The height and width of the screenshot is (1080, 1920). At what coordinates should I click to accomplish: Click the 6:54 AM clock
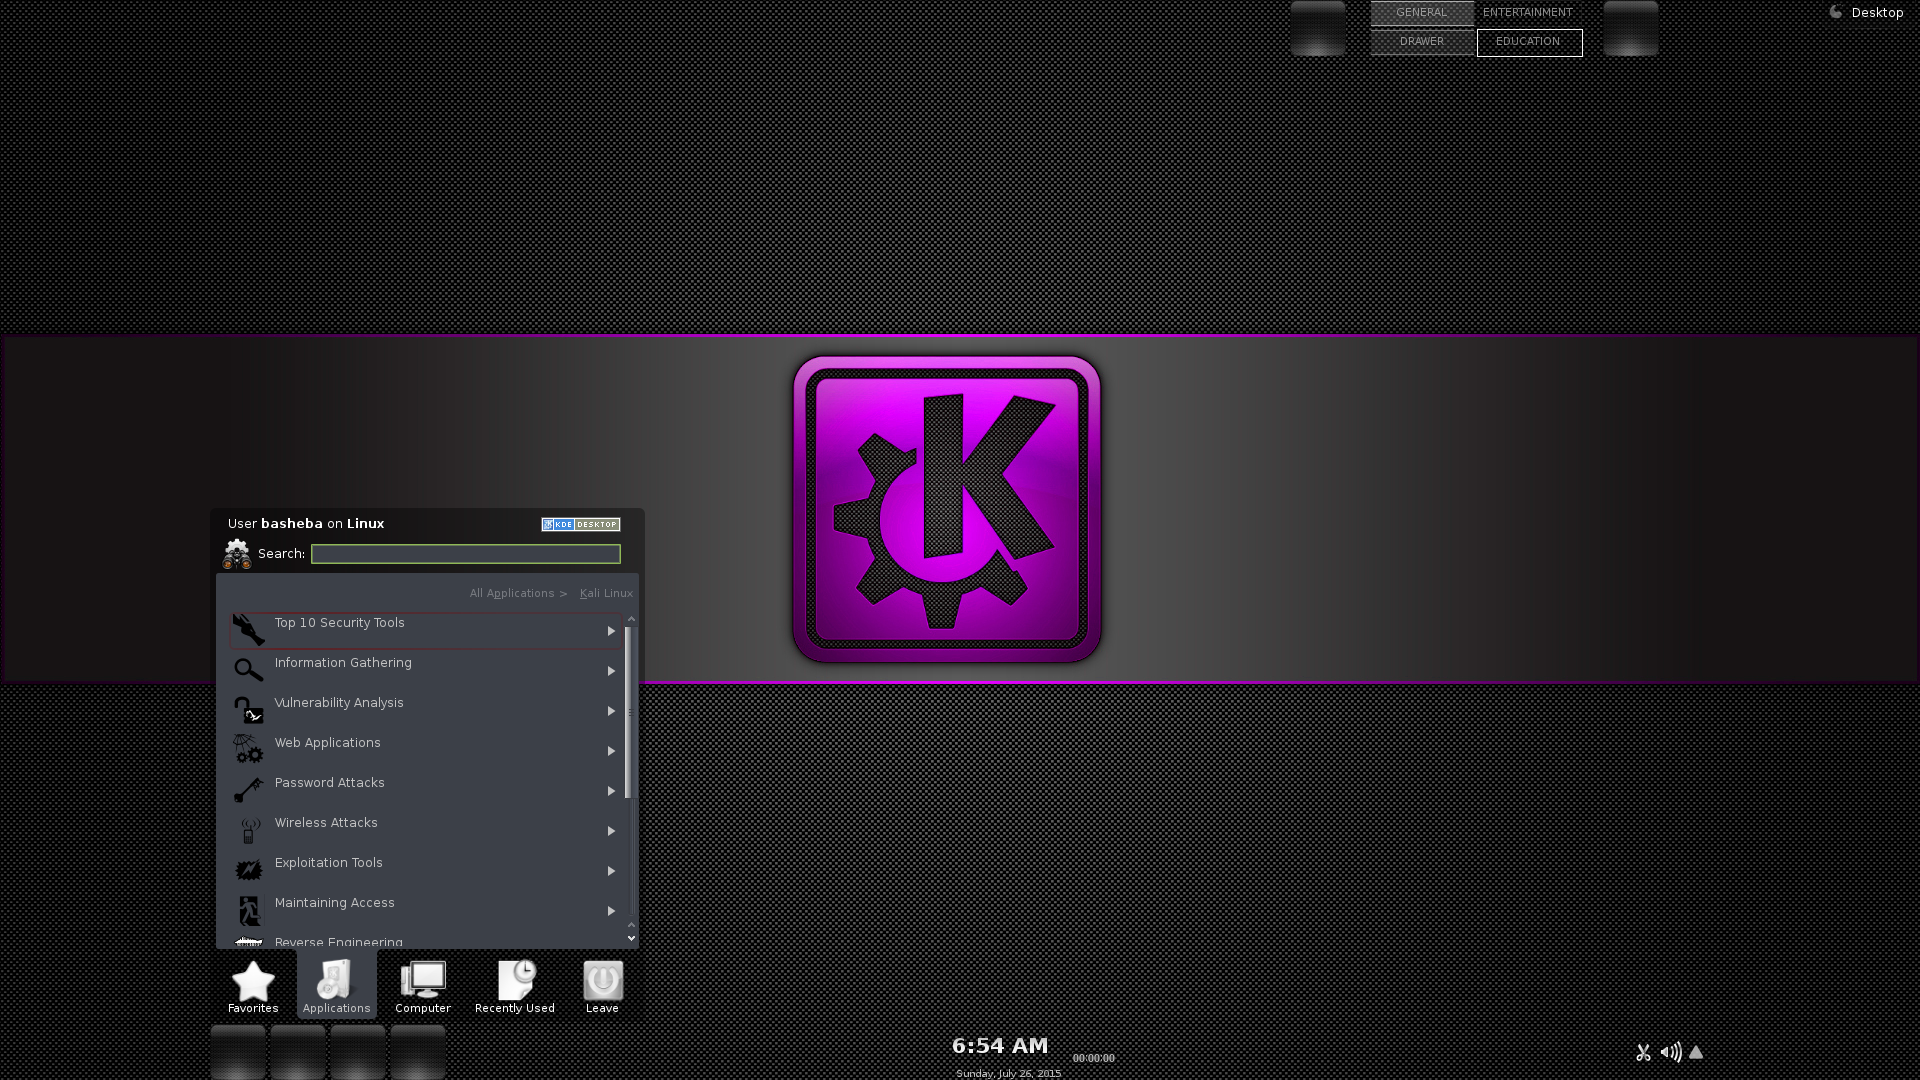click(x=1000, y=1046)
